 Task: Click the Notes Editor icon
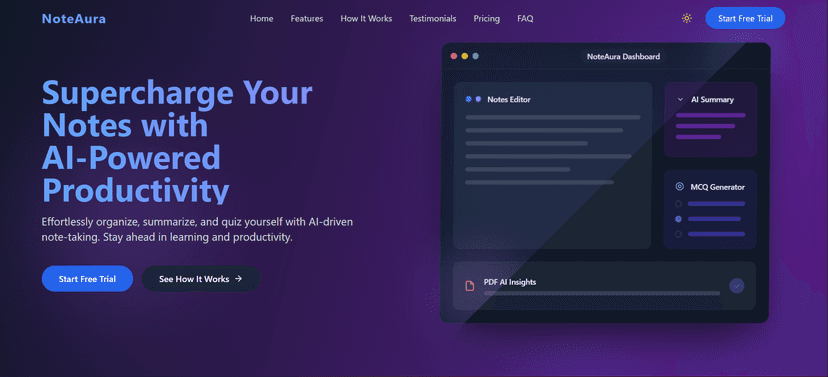pyautogui.click(x=473, y=99)
